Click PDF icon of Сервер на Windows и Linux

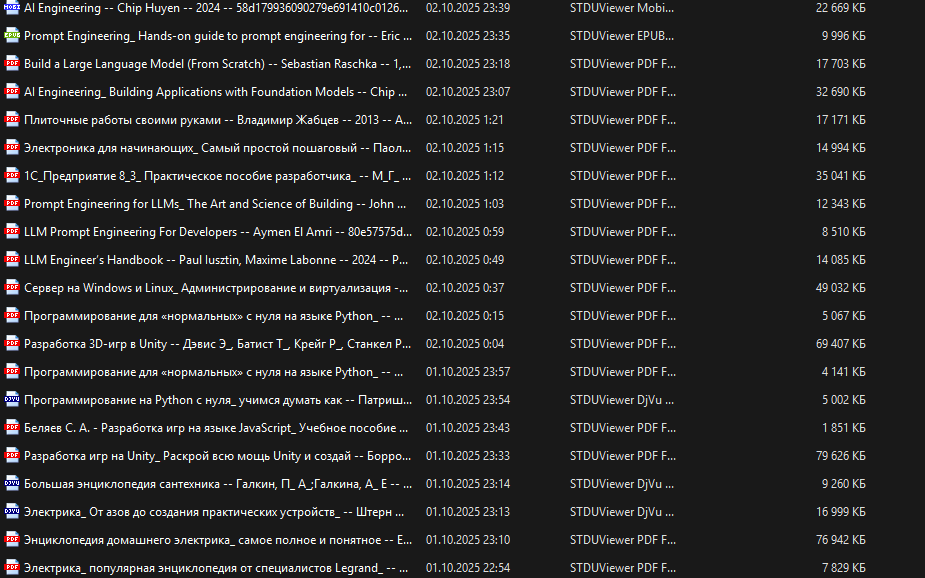[12, 288]
